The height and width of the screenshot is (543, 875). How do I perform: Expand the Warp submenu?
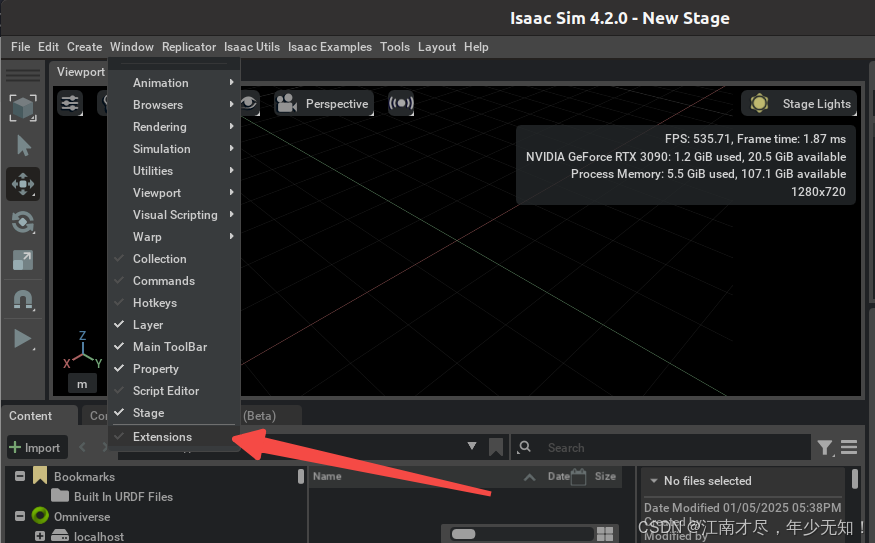pyautogui.click(x=174, y=237)
